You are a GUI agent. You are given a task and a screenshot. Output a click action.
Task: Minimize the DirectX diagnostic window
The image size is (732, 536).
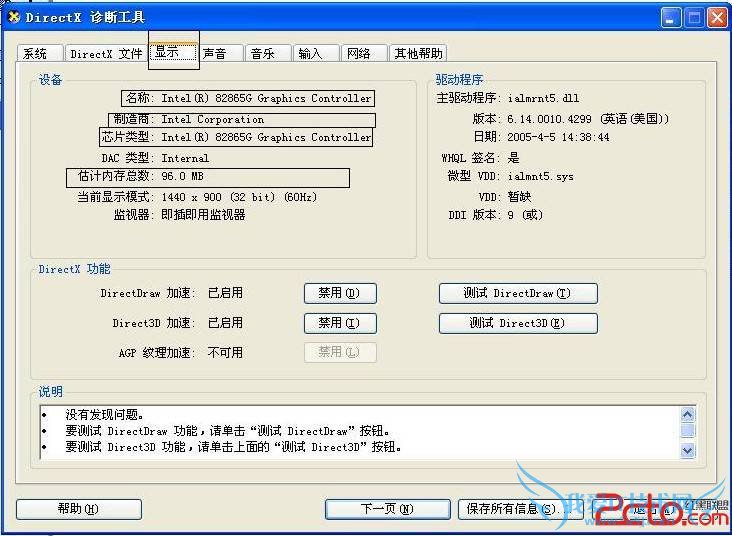coord(670,18)
